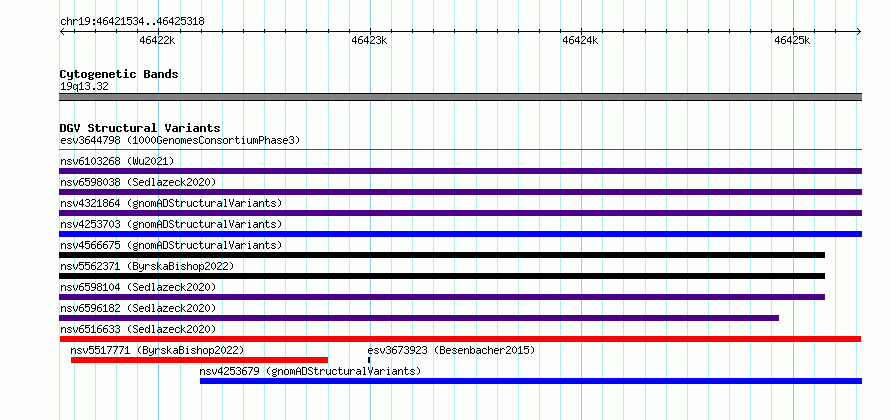Viewport: 890px width, 420px height.
Task: Open the esv3673923 (Besenbacher2015) label
Action: [451, 350]
